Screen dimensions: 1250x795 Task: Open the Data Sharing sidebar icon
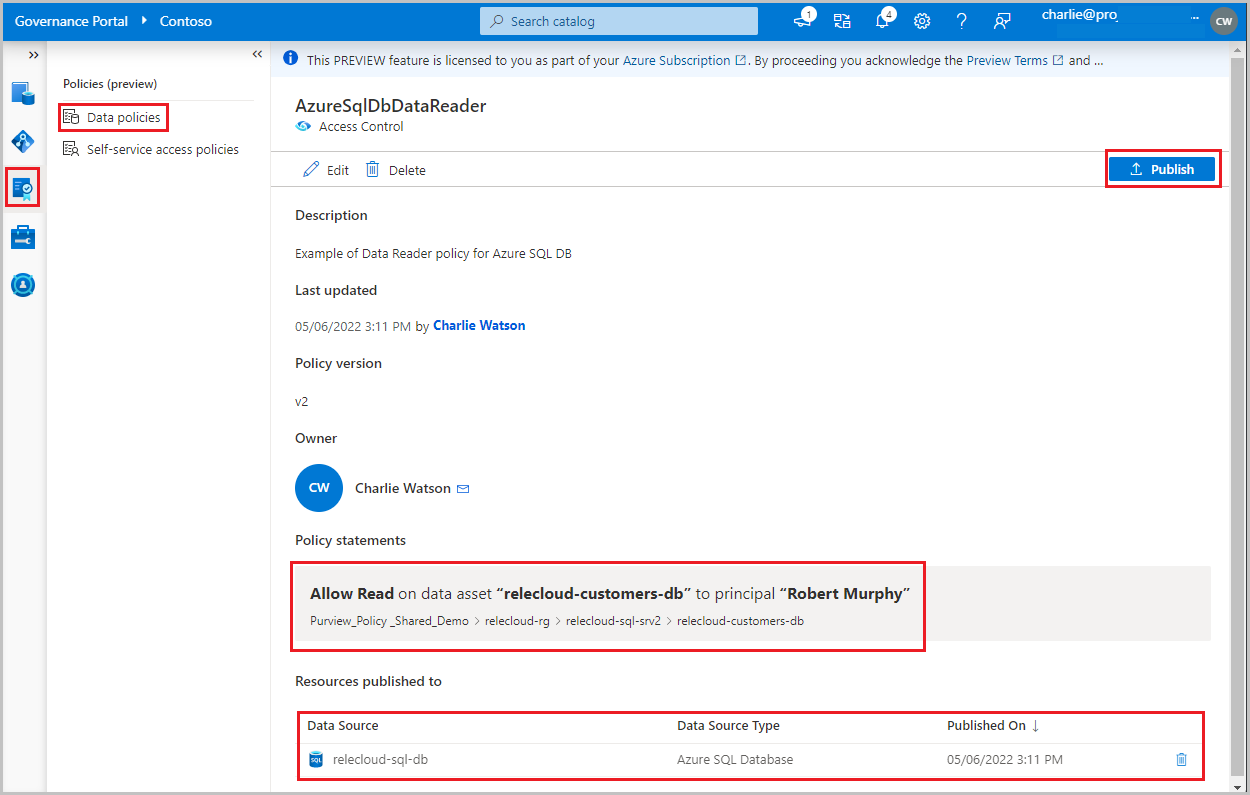click(x=22, y=284)
